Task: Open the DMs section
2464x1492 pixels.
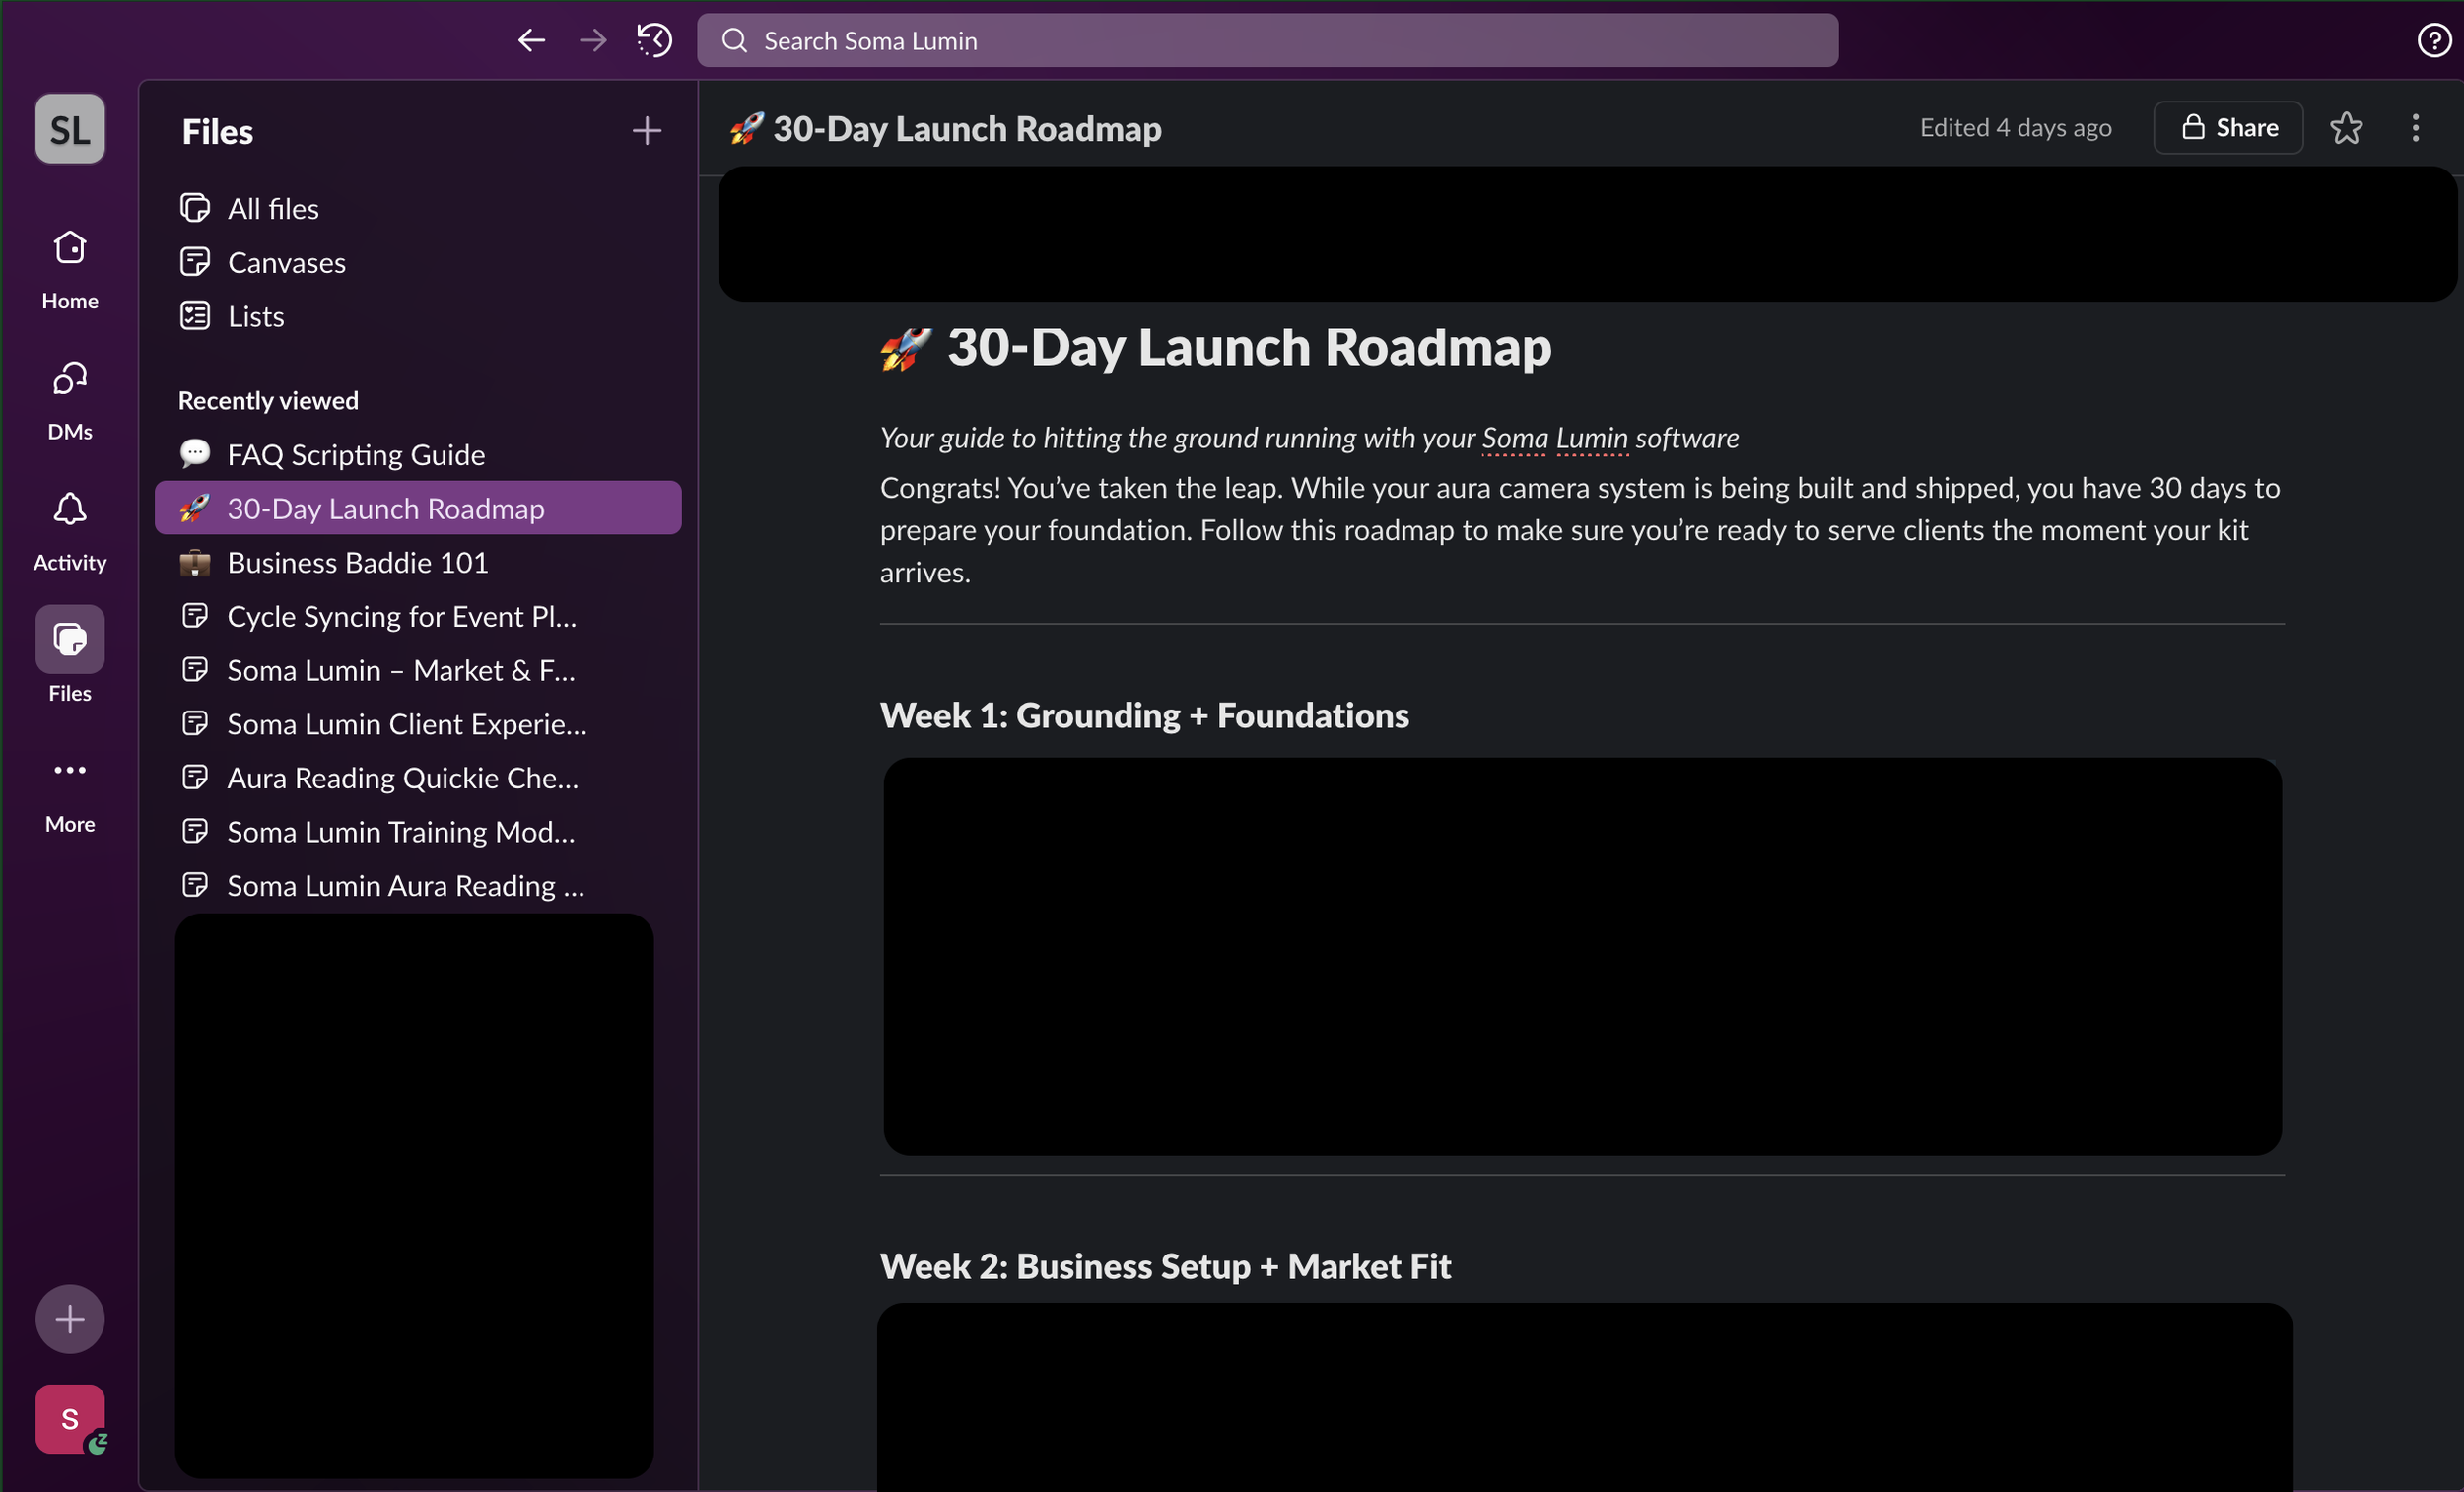Action: (70, 399)
